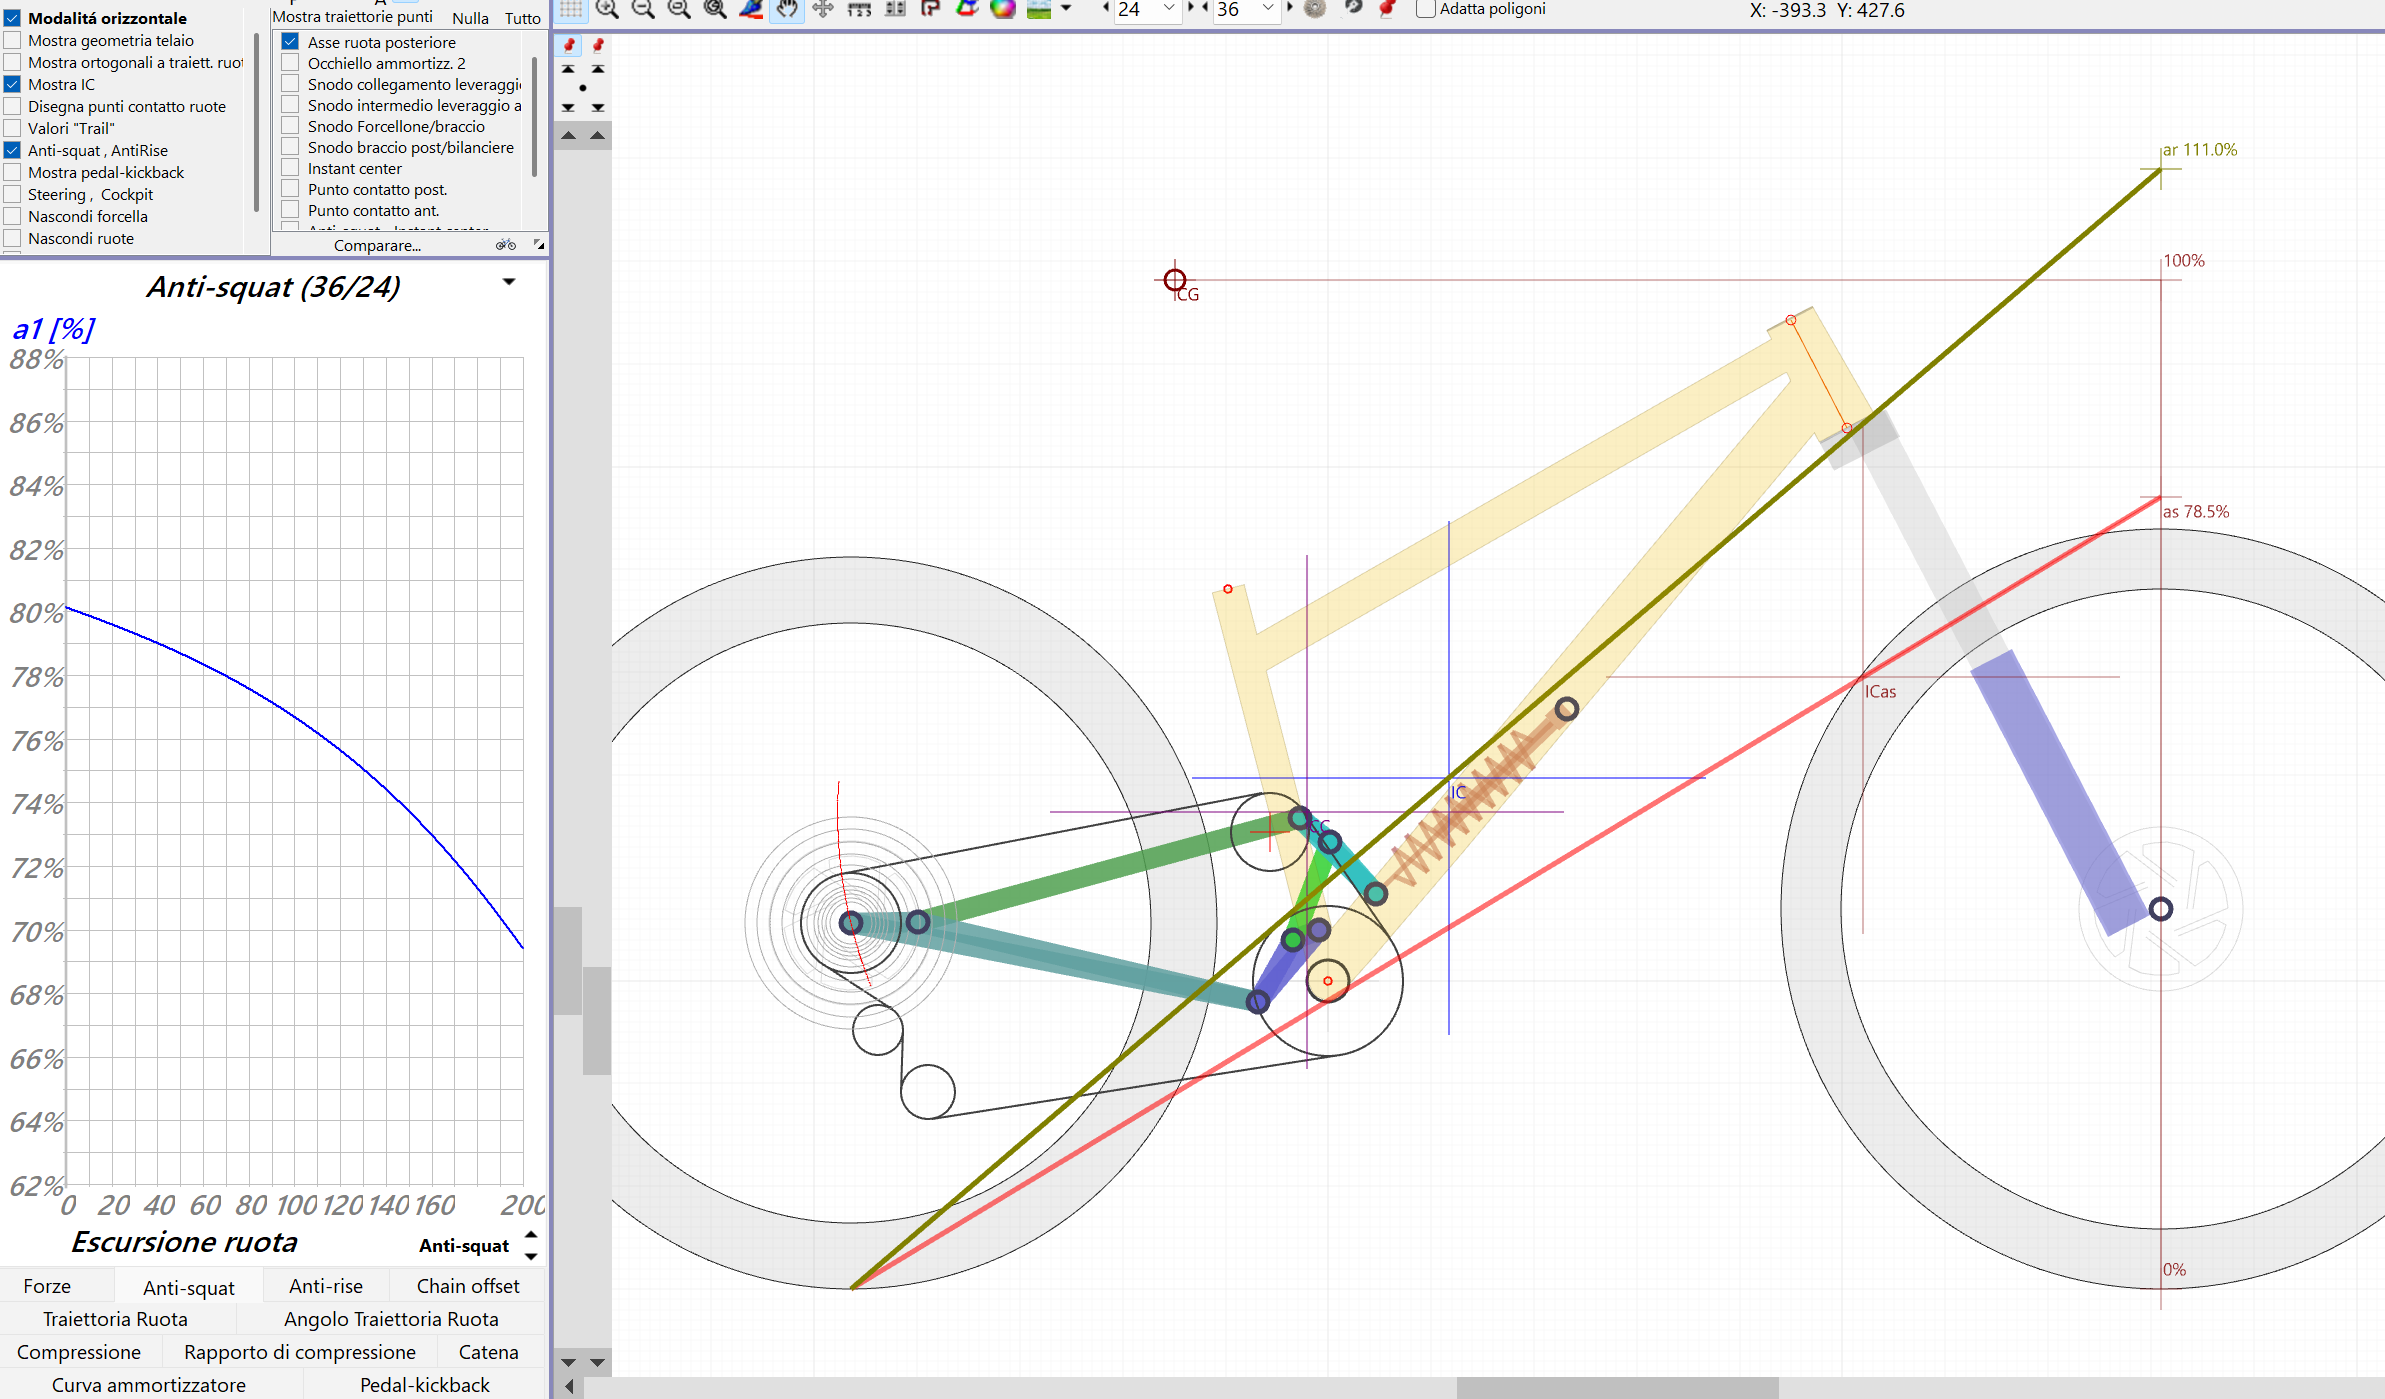The width and height of the screenshot is (2385, 1399).
Task: Disable Anti-squat, AntiRise checkbox
Action: pos(13,150)
